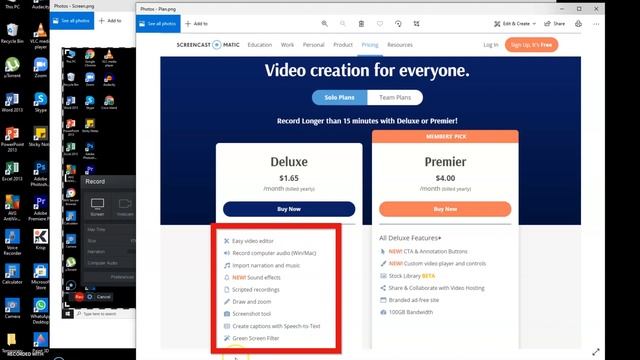Click Branded ad-free site text
Screen dimensions: 640x360
414,300
